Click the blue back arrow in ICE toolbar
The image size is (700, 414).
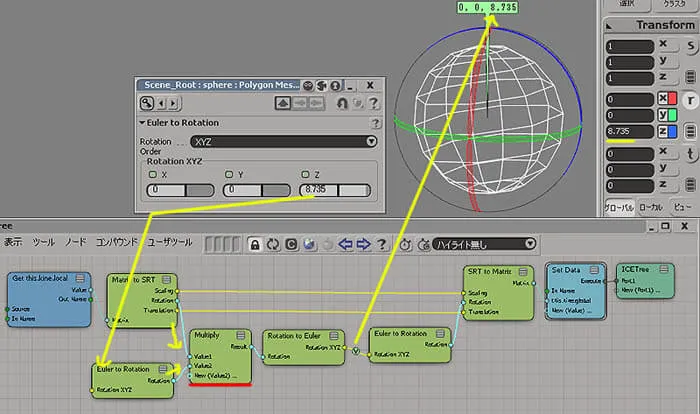tap(345, 244)
